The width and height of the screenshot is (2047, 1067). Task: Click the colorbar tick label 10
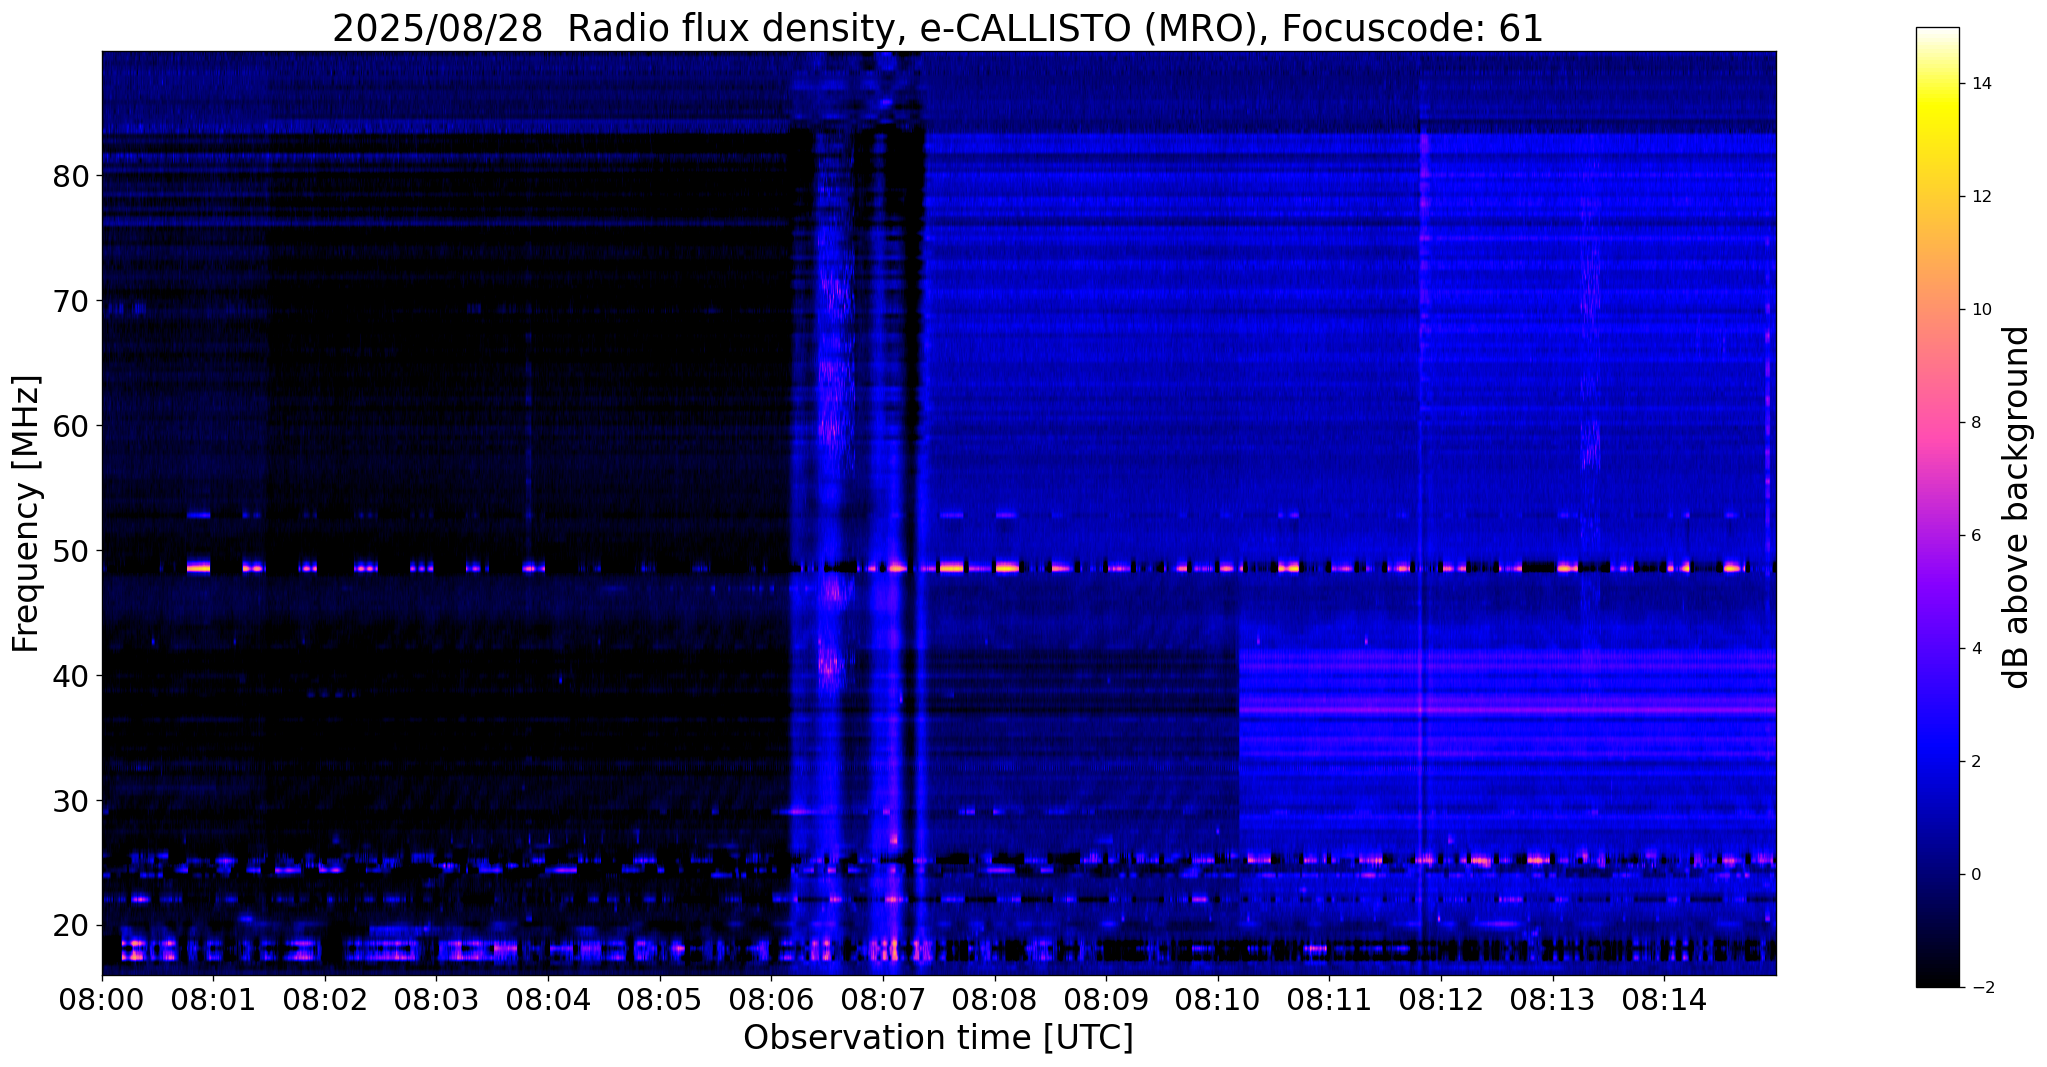coord(1981,310)
